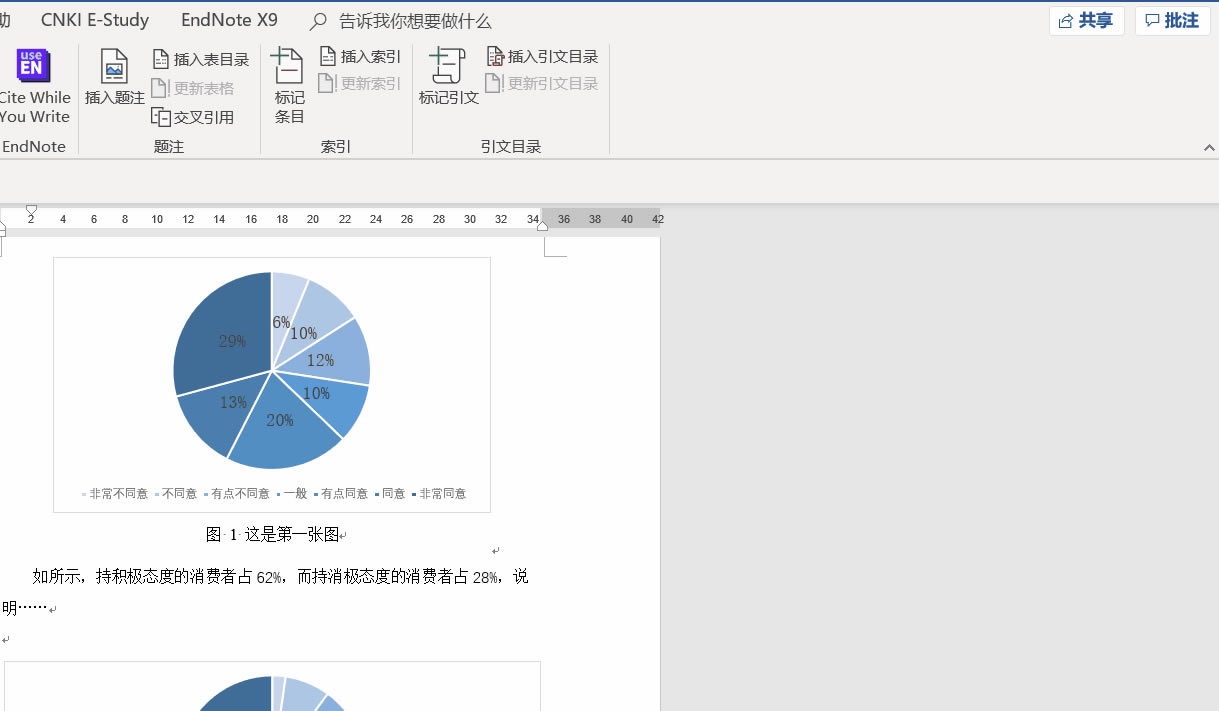This screenshot has width=1219, height=711.
Task: Mark a citation using 标记引文
Action: click(447, 78)
